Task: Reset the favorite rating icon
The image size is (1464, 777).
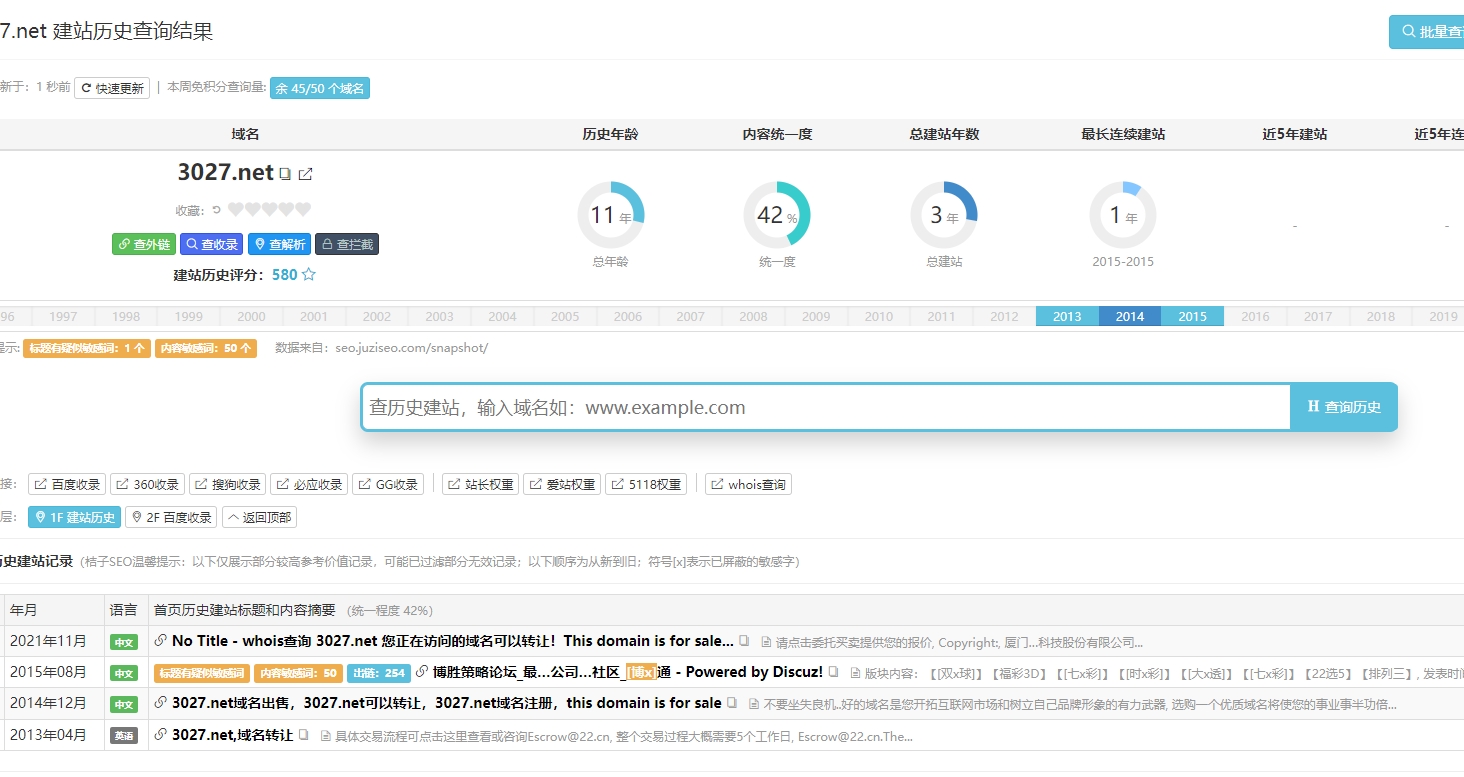Action: 216,210
